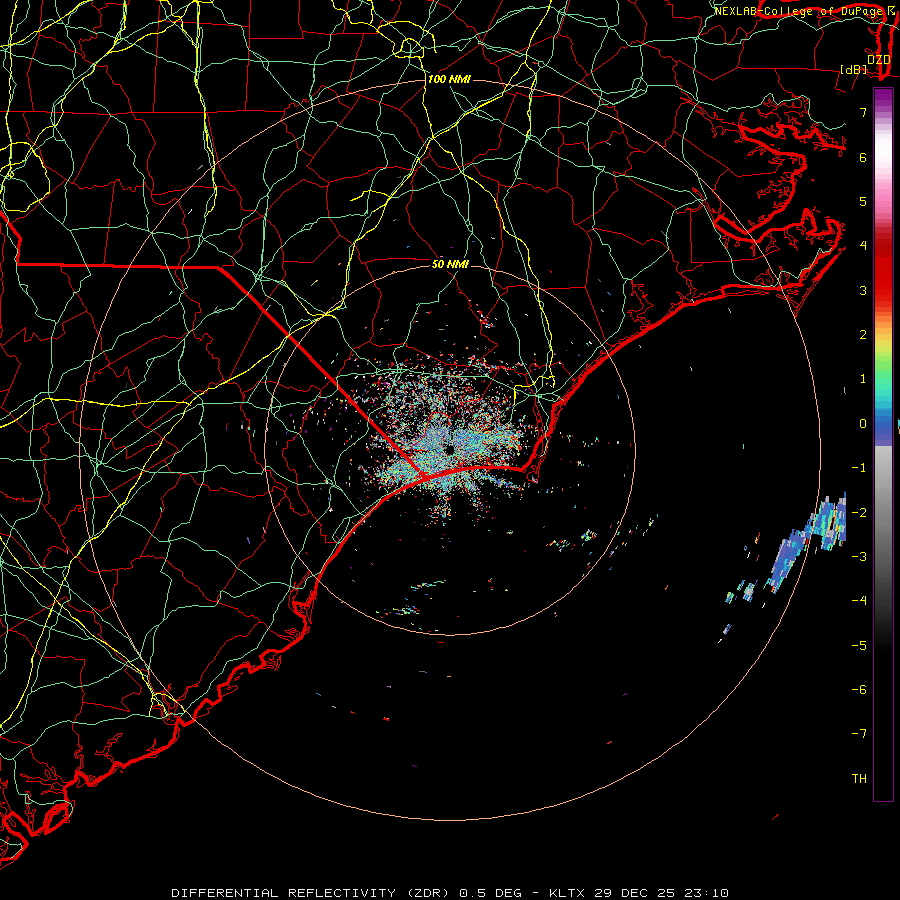Click the ZDR color scale bar
Viewport: 900px width, 900px height.
(883, 444)
